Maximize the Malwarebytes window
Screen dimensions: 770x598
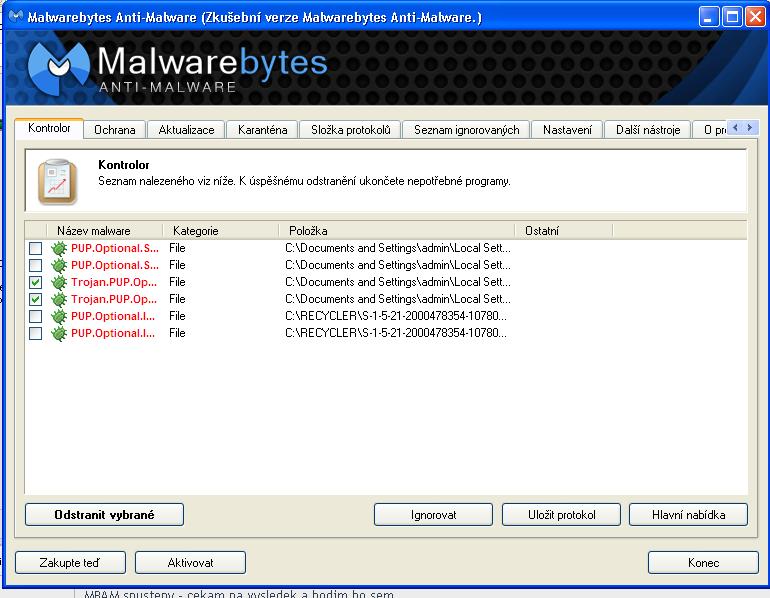point(732,17)
